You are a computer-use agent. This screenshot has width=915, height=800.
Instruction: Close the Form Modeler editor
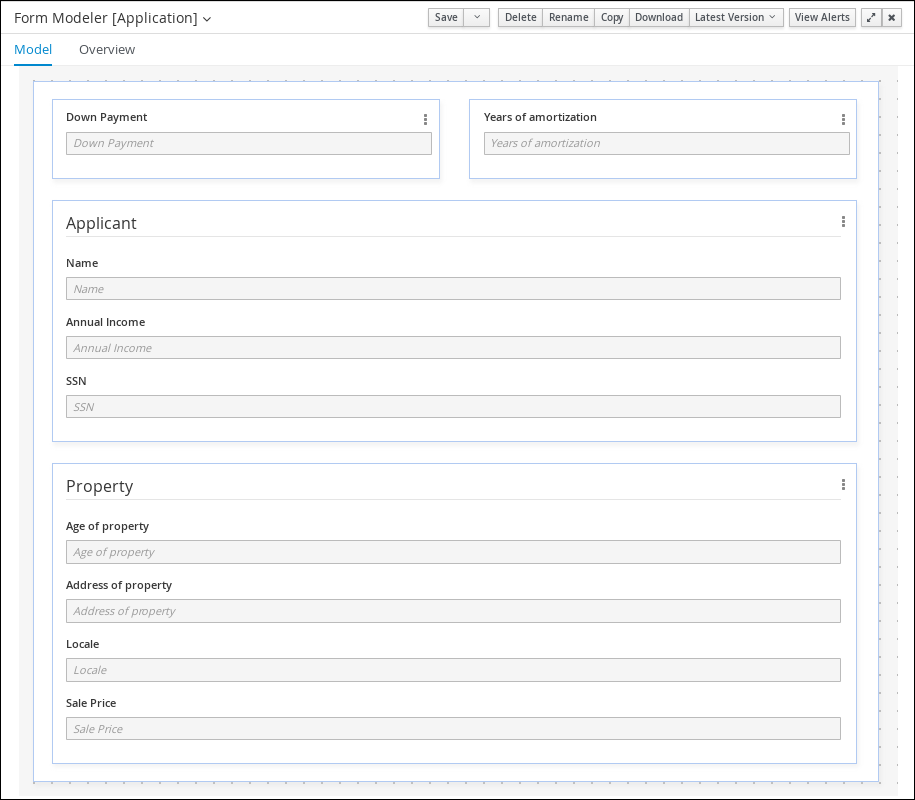tap(891, 18)
